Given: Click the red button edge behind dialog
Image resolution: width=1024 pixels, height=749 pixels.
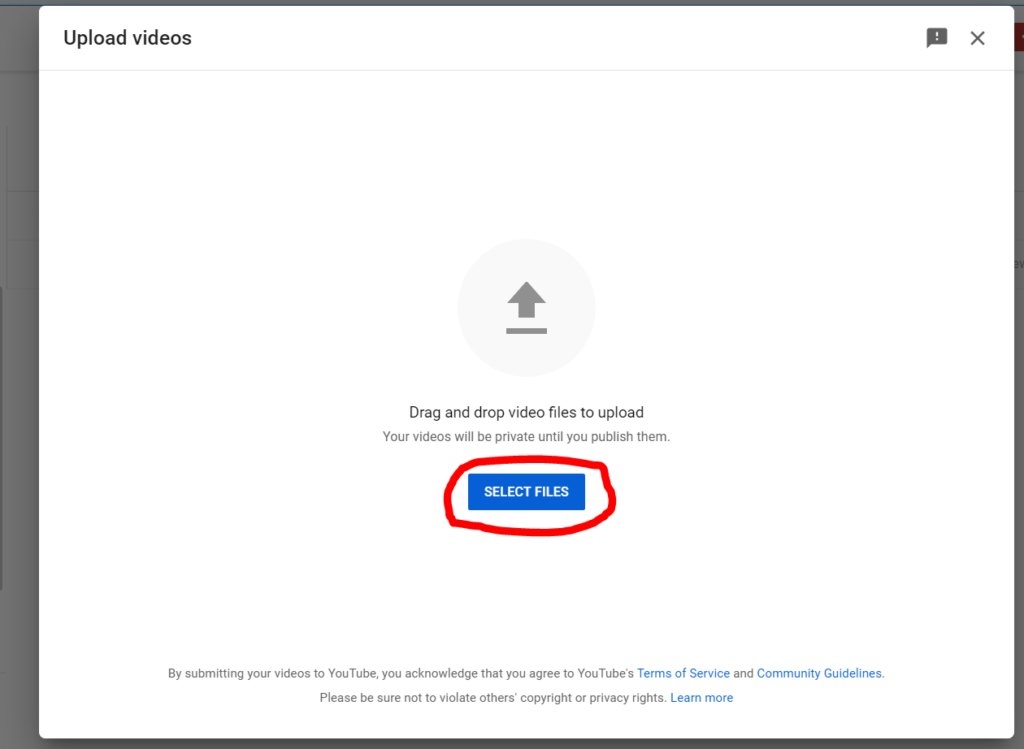Looking at the screenshot, I should pos(1019,37).
